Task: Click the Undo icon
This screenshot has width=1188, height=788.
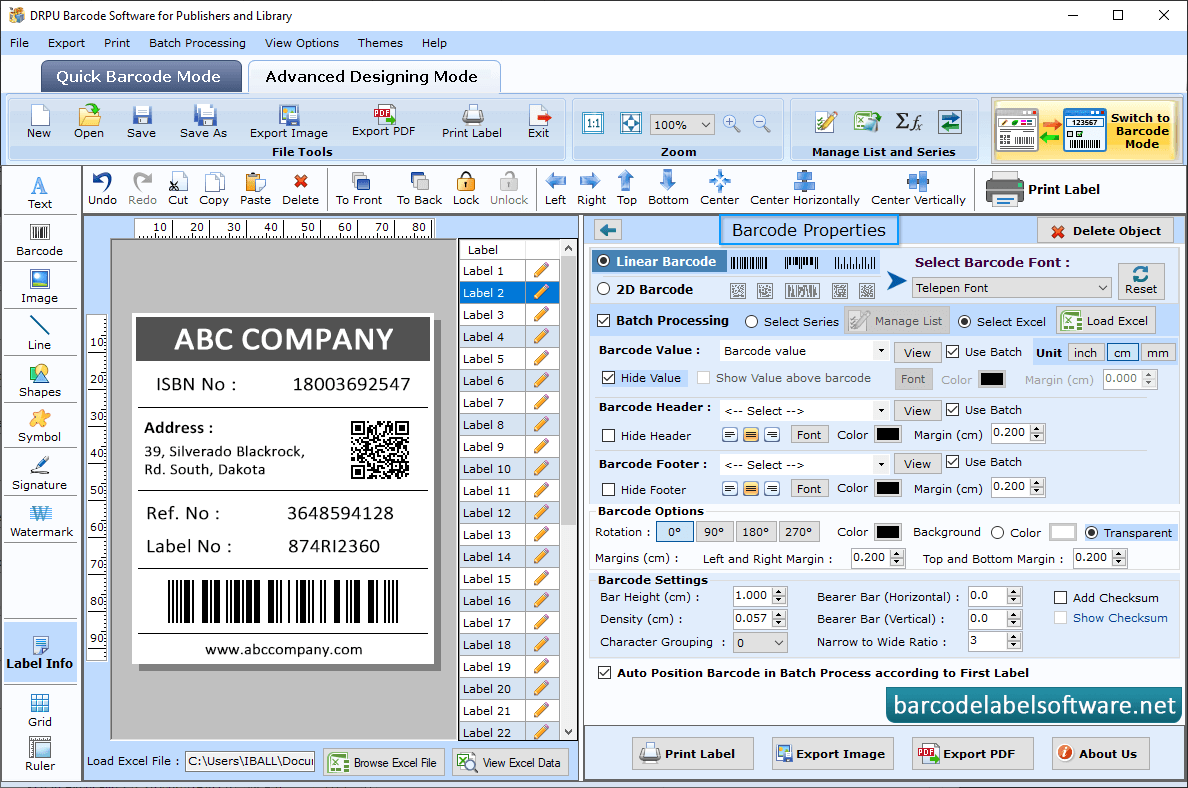Action: point(102,189)
